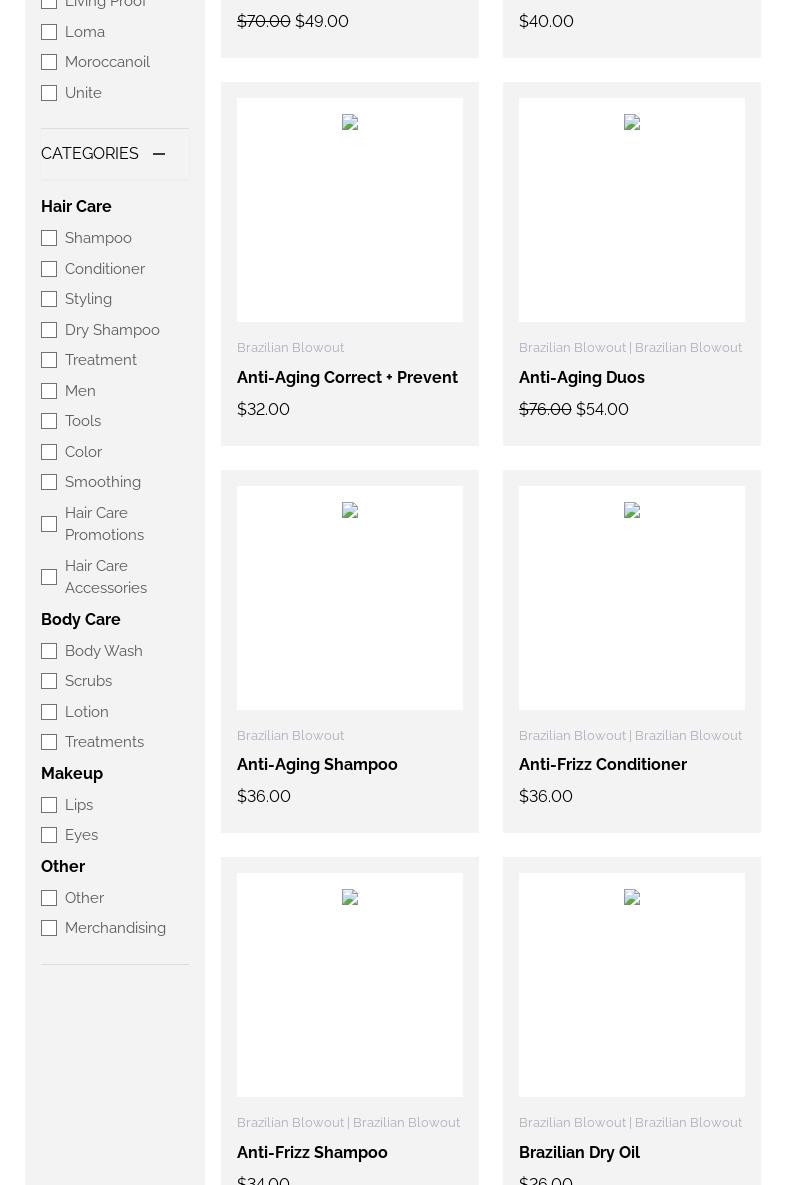Viewport: 785px width, 1185px height.
Task: Tick the Moroccanoil brand checkbox
Action: click(x=49, y=62)
